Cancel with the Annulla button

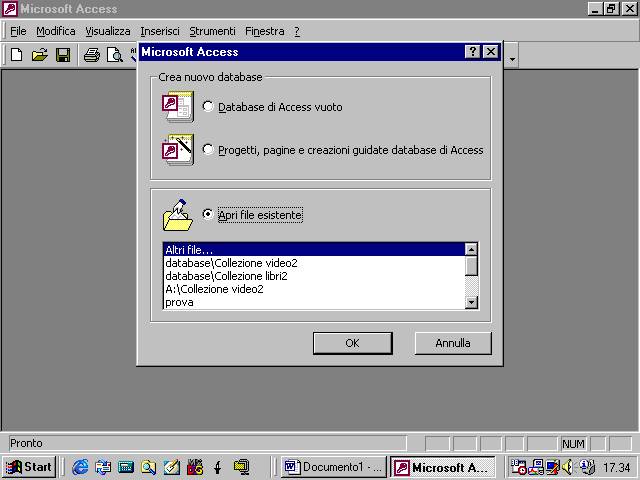(453, 343)
